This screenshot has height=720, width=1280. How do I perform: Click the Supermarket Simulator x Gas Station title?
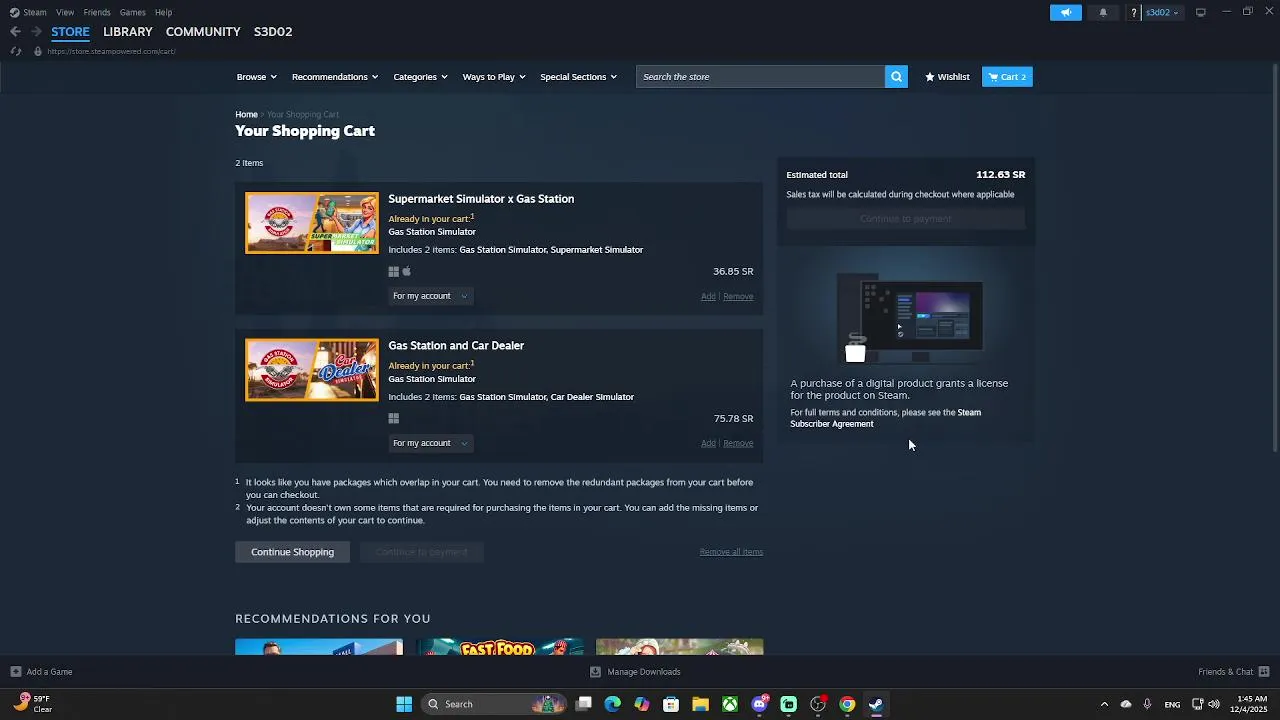(481, 199)
